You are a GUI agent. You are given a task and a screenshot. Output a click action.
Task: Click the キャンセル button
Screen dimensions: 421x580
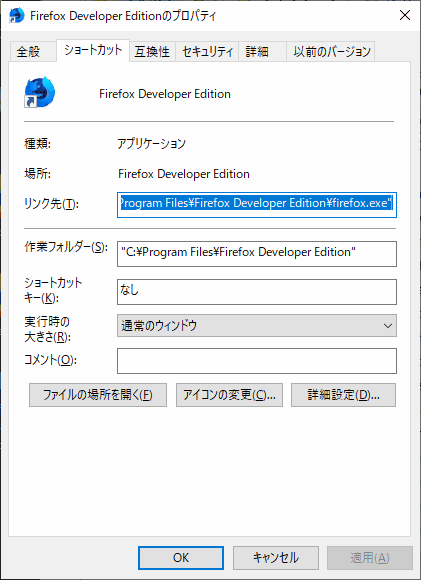(x=276, y=558)
